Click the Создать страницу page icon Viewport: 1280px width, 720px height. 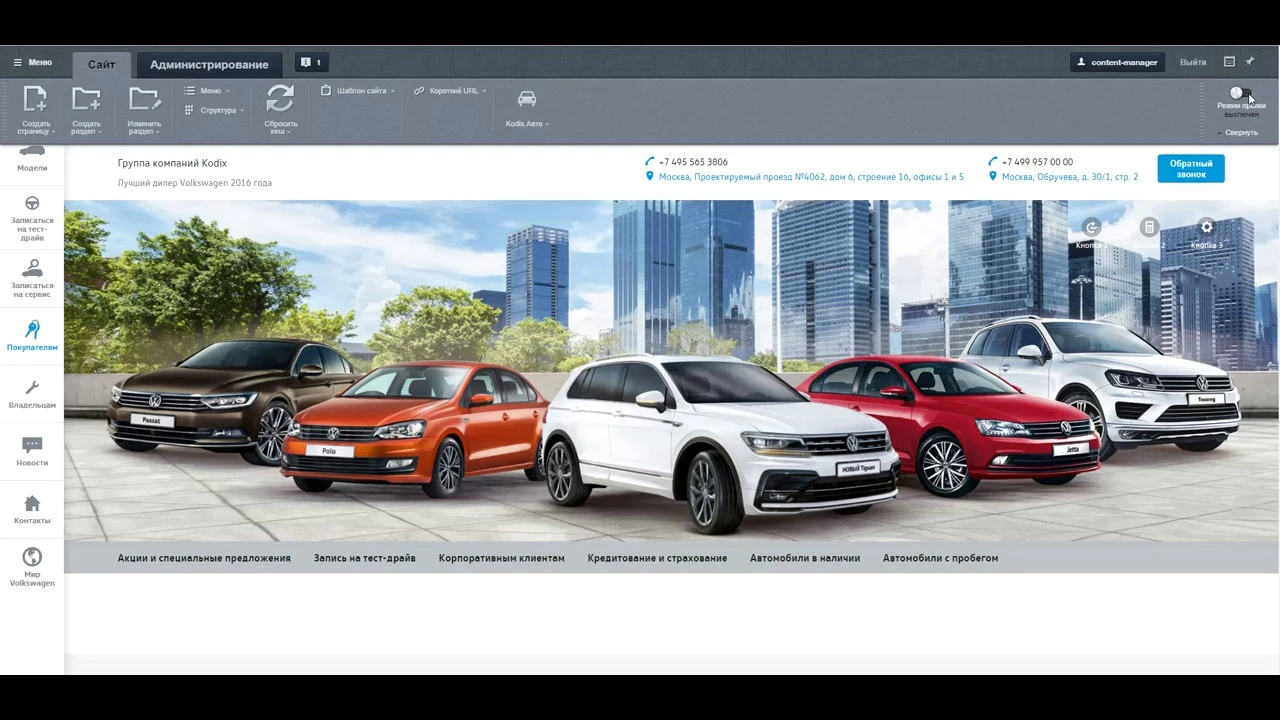tap(36, 99)
